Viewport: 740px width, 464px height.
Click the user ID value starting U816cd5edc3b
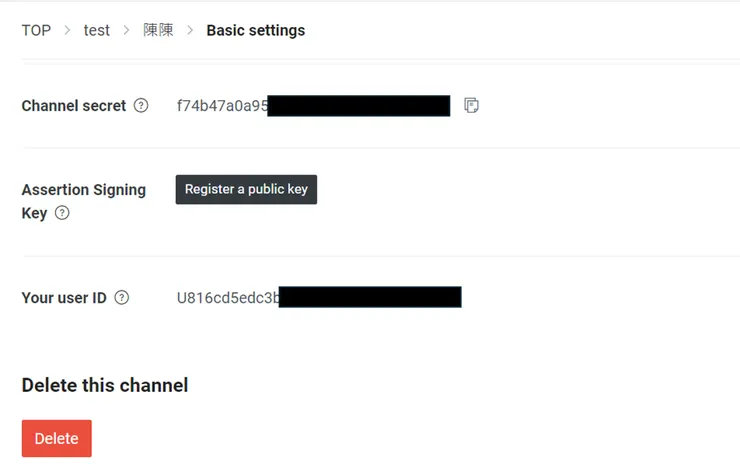coord(227,297)
